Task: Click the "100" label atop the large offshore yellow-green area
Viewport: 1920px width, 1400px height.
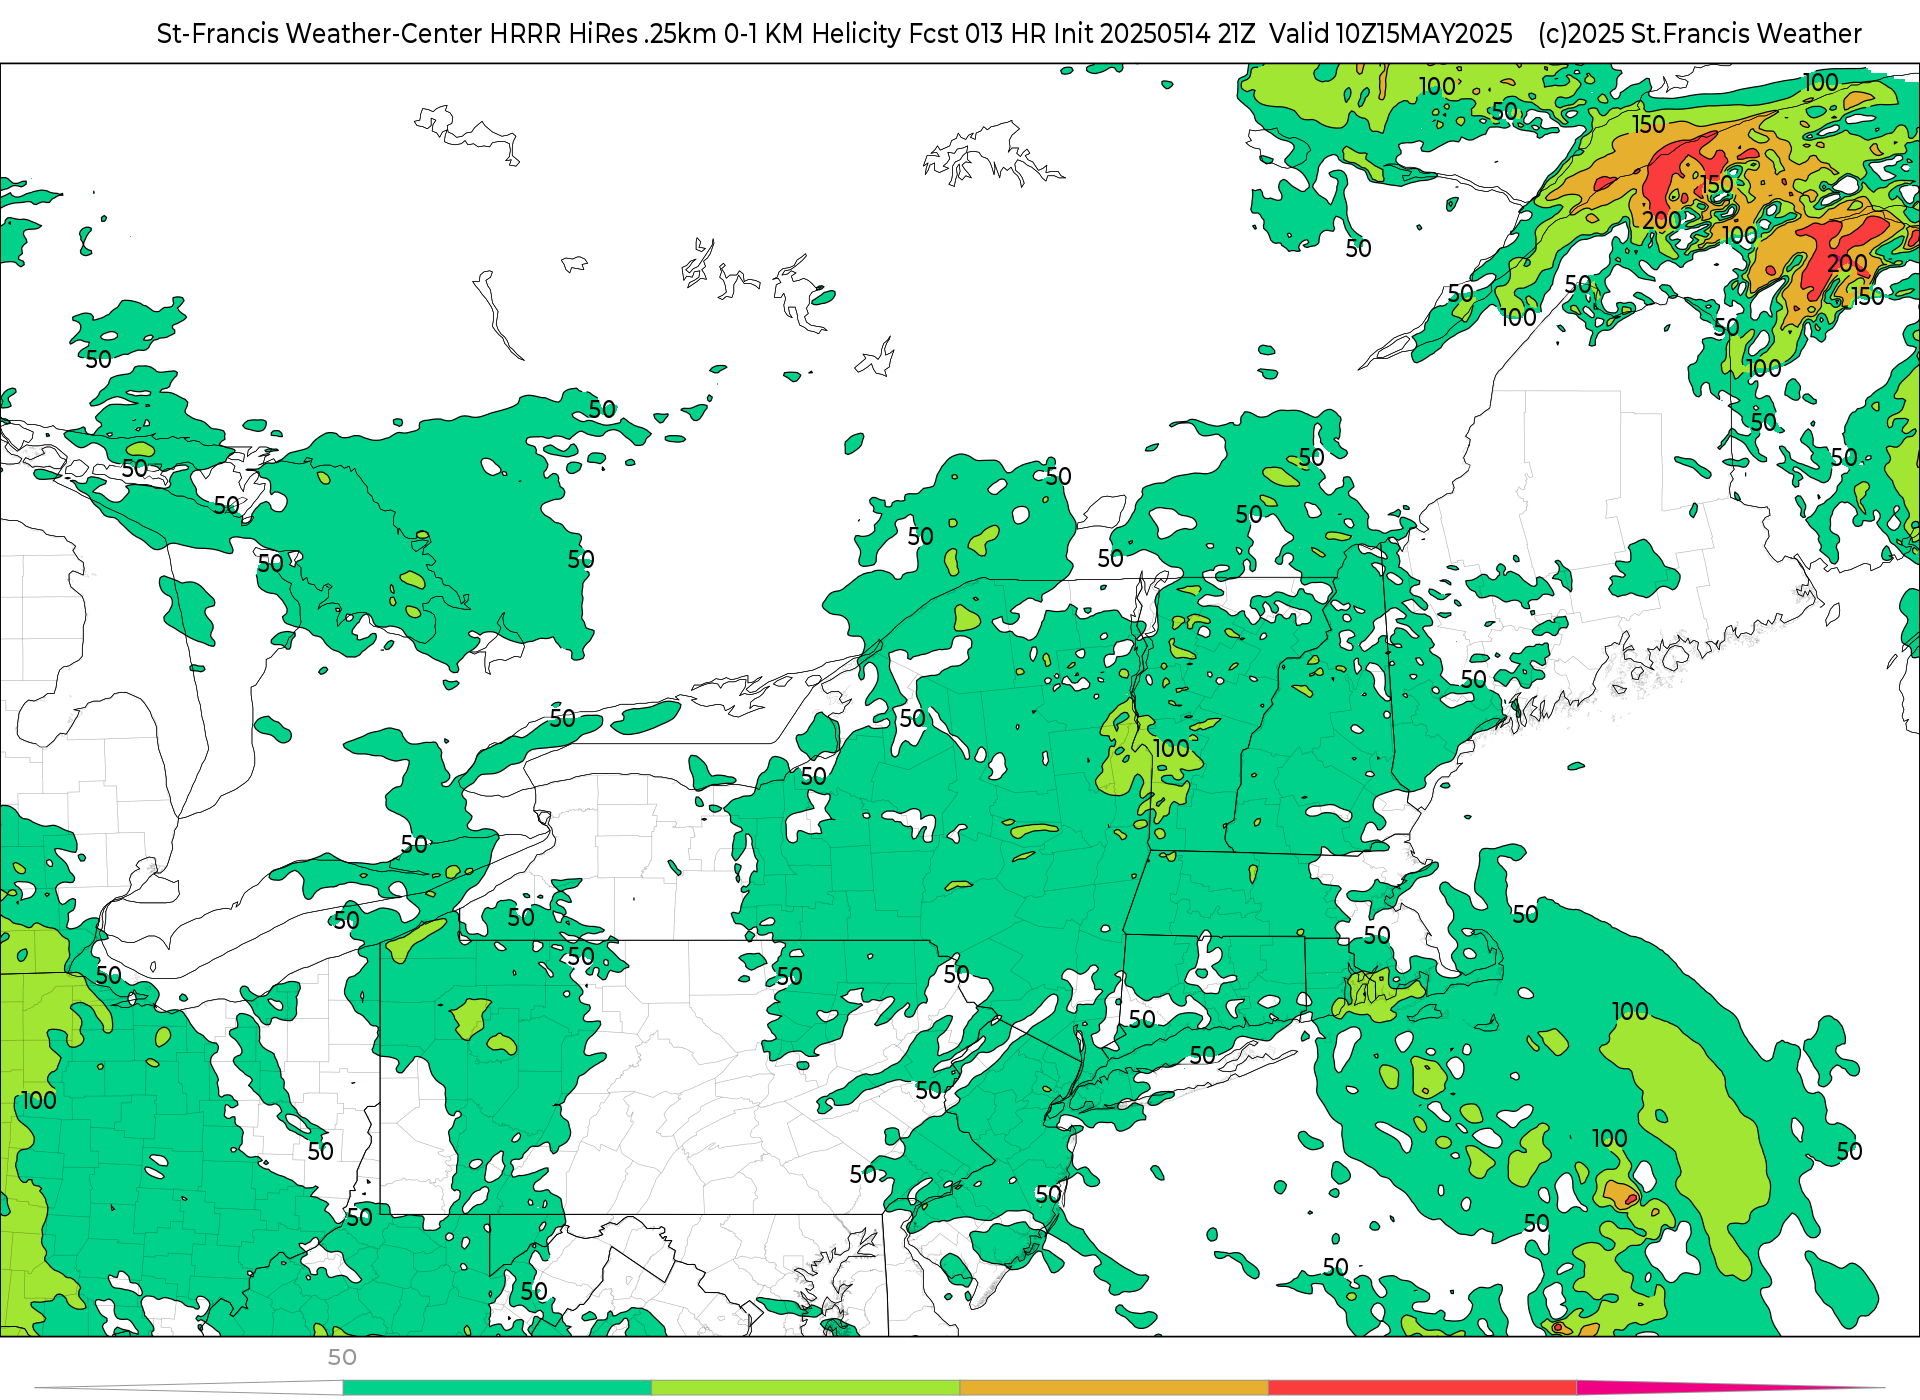Action: (1630, 1012)
